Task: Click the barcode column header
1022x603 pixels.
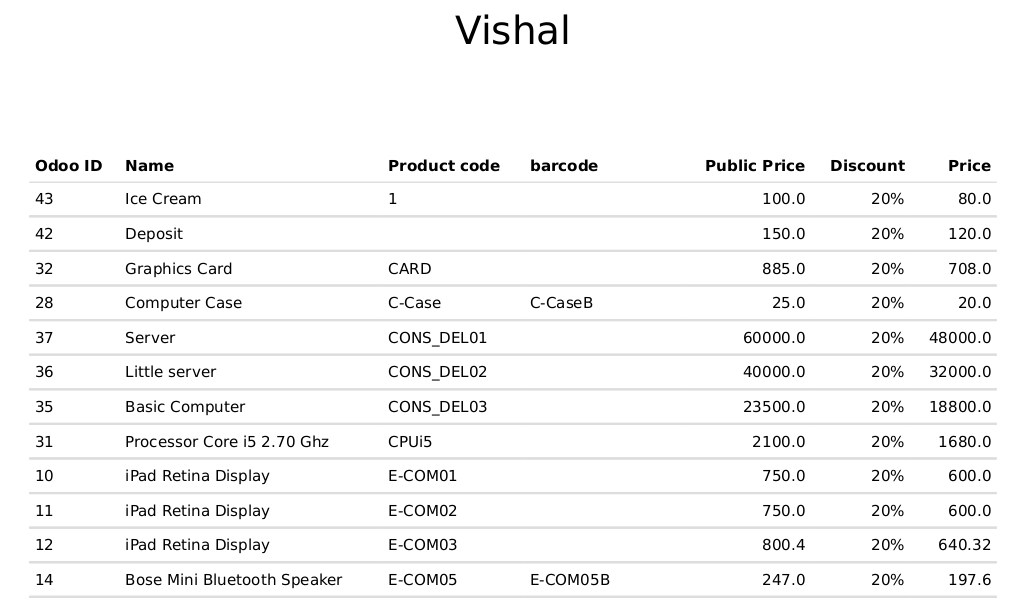Action: pos(563,166)
